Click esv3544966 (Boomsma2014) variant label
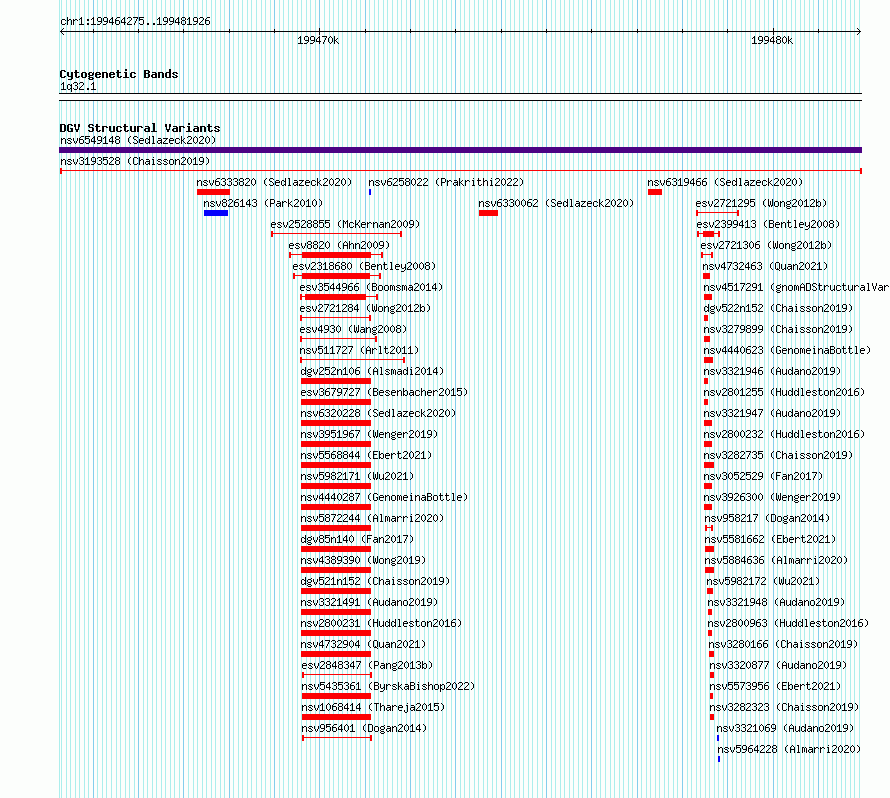Image resolution: width=890 pixels, height=798 pixels. pos(371,287)
